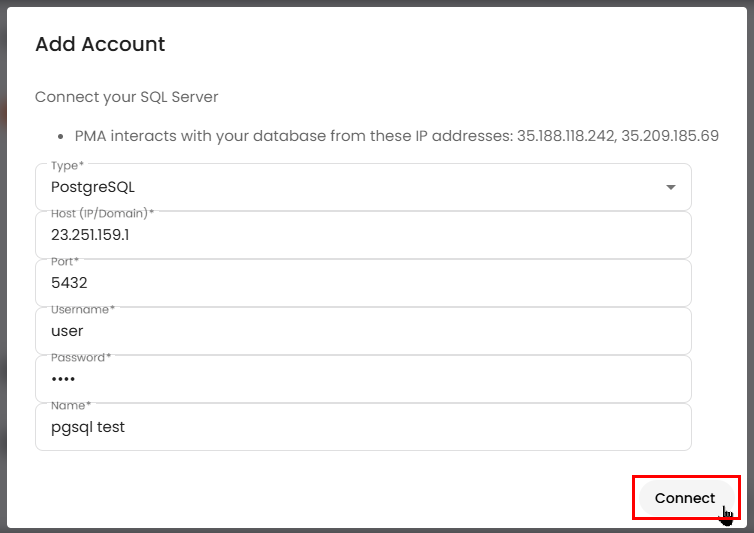754x533 pixels.
Task: Select the Username field with 'user'
Action: (362, 331)
